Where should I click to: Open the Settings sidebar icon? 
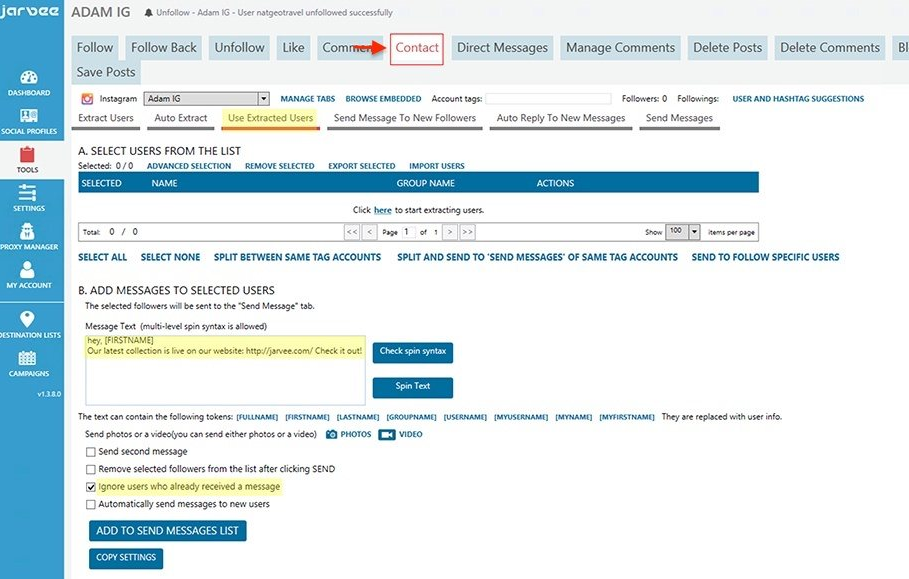tap(28, 198)
